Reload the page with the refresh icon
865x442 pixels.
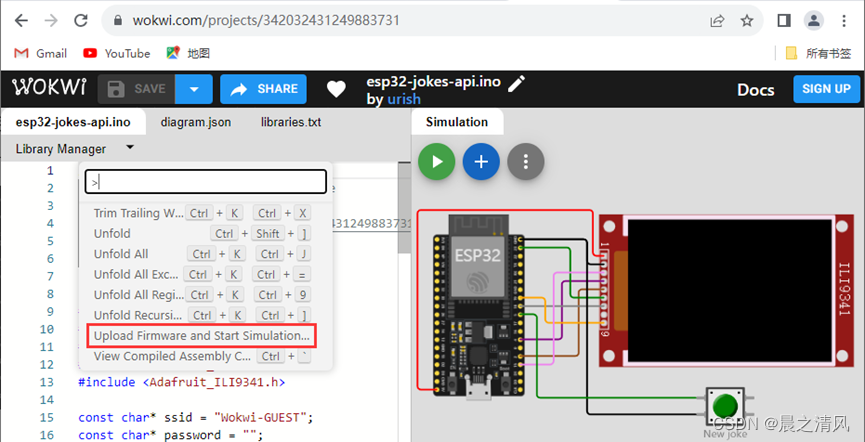pyautogui.click(x=81, y=21)
